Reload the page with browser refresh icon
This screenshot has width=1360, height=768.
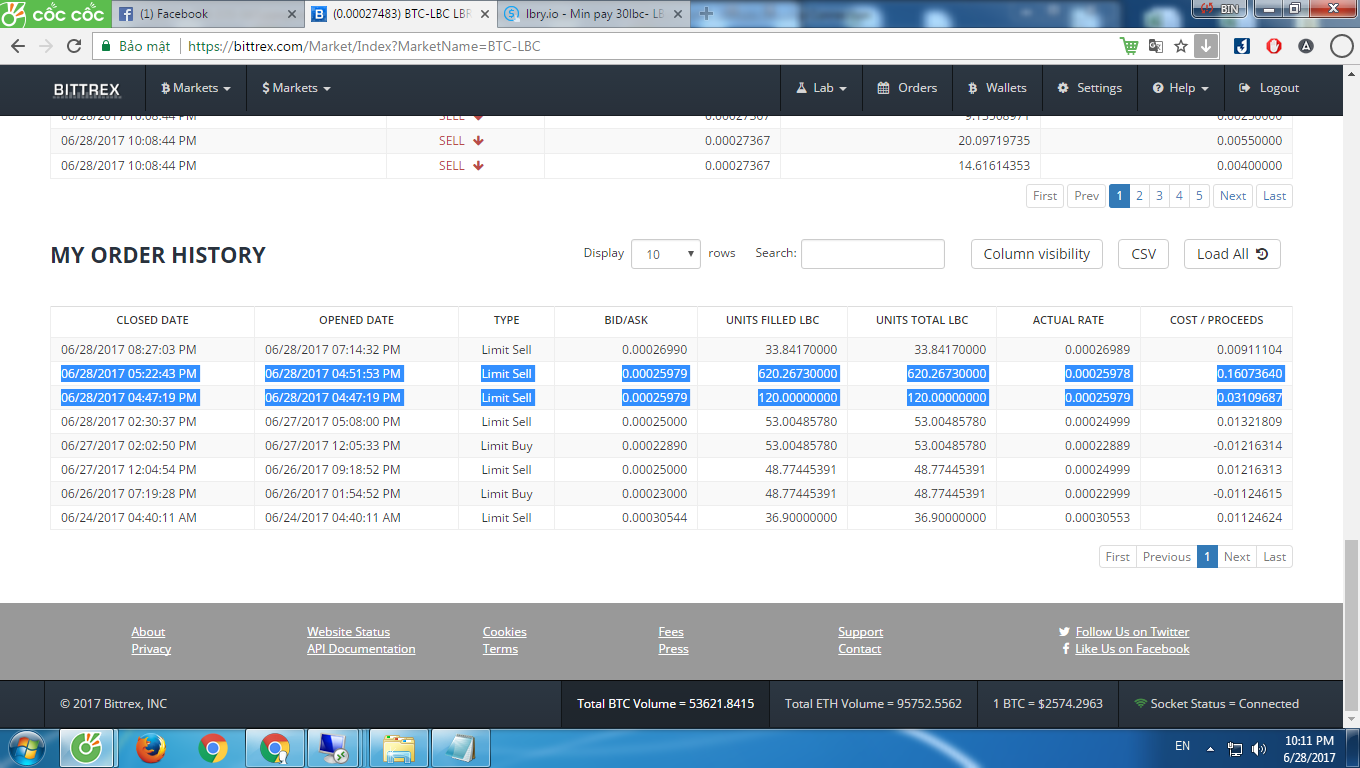pos(73,46)
